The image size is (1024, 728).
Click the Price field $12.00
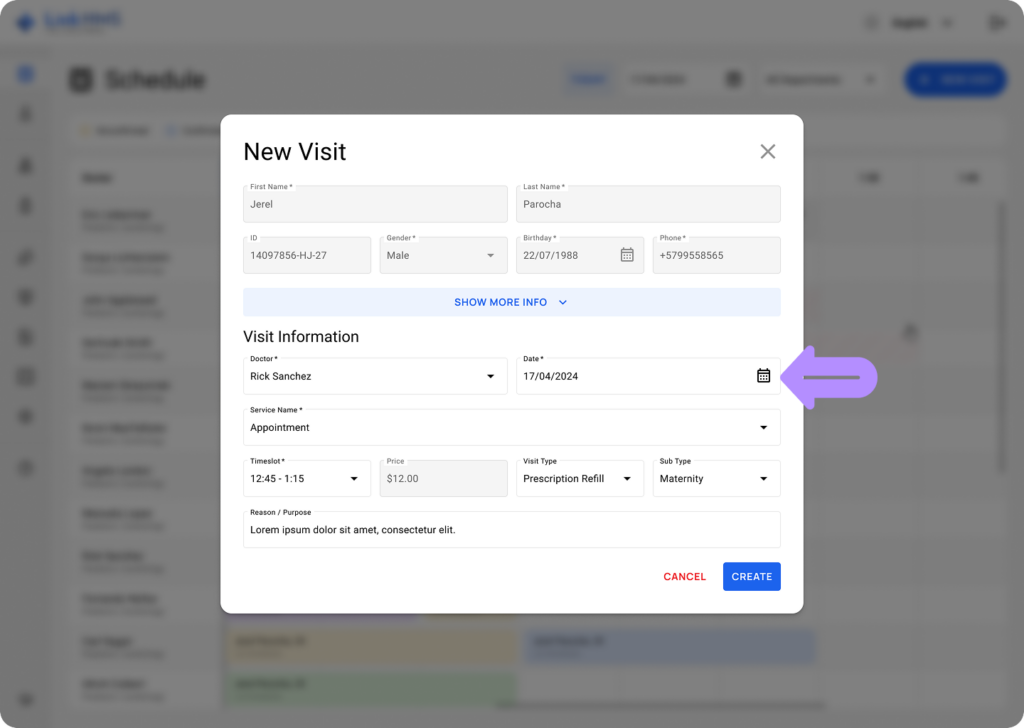[443, 479]
